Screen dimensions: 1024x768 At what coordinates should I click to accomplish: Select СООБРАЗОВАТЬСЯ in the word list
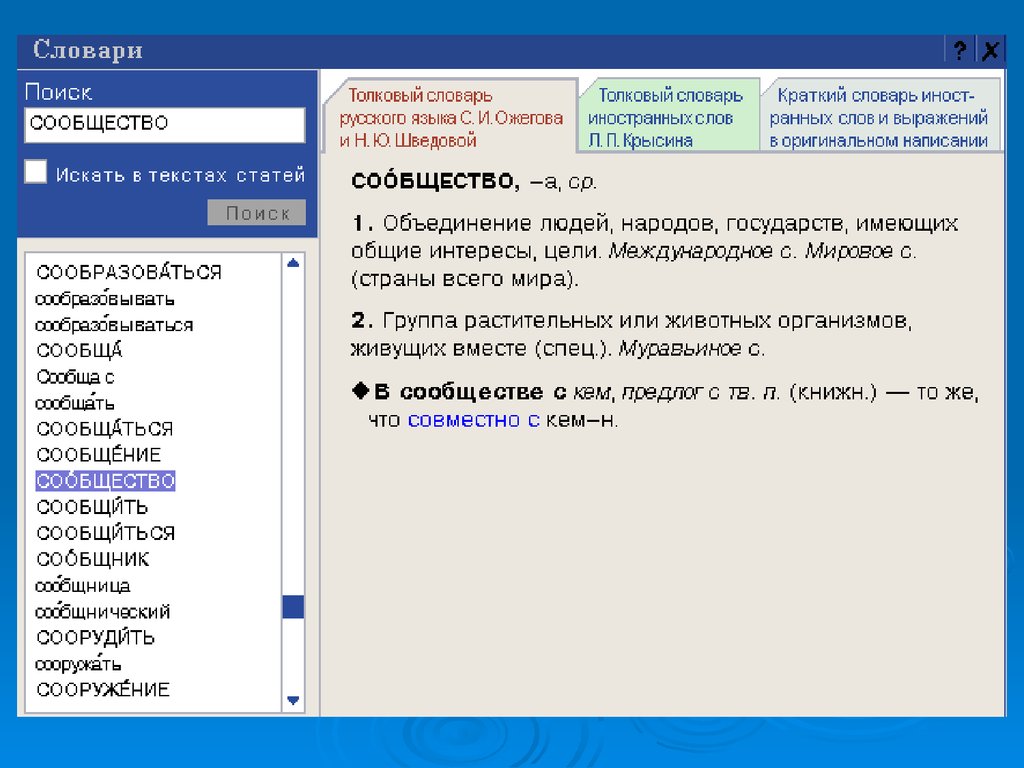point(129,272)
